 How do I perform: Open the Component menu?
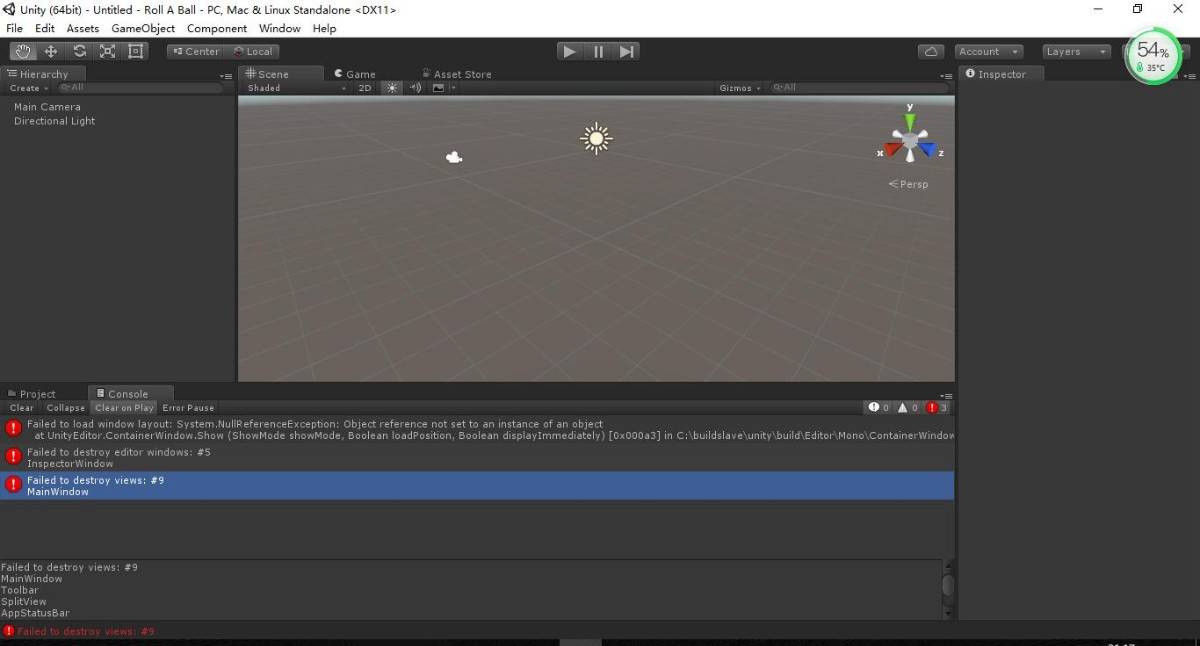[x=217, y=29]
